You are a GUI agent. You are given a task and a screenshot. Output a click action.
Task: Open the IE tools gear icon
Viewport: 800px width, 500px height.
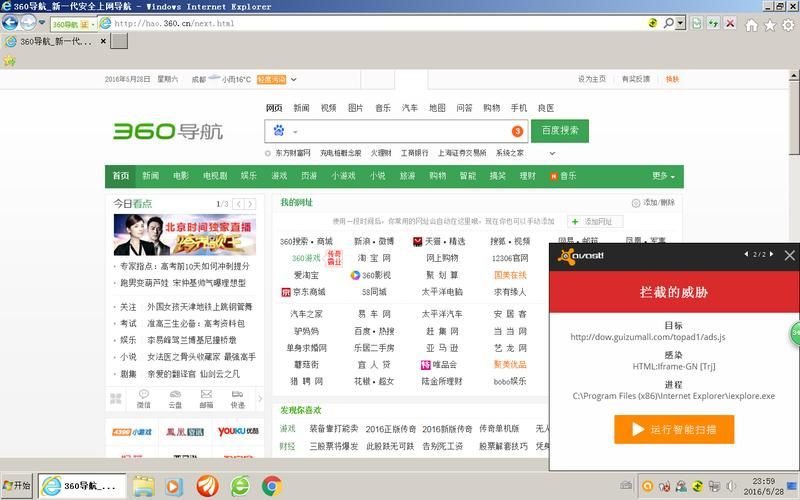[788, 25]
